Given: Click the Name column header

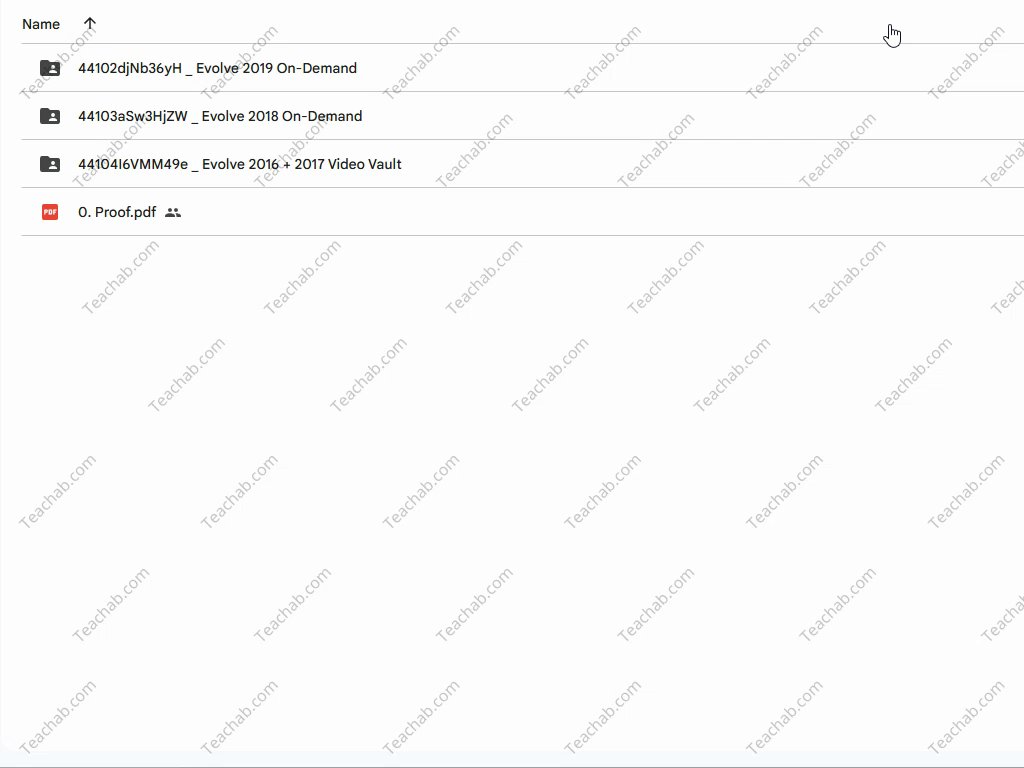Looking at the screenshot, I should [x=40, y=24].
